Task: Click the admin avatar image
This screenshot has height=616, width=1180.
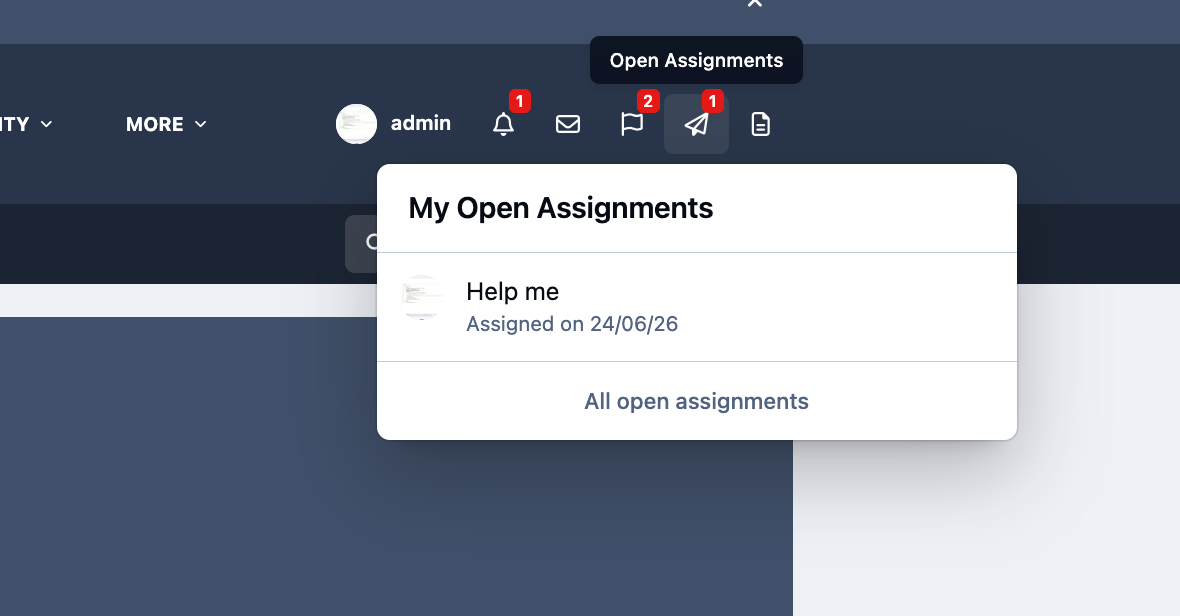Action: (x=356, y=124)
